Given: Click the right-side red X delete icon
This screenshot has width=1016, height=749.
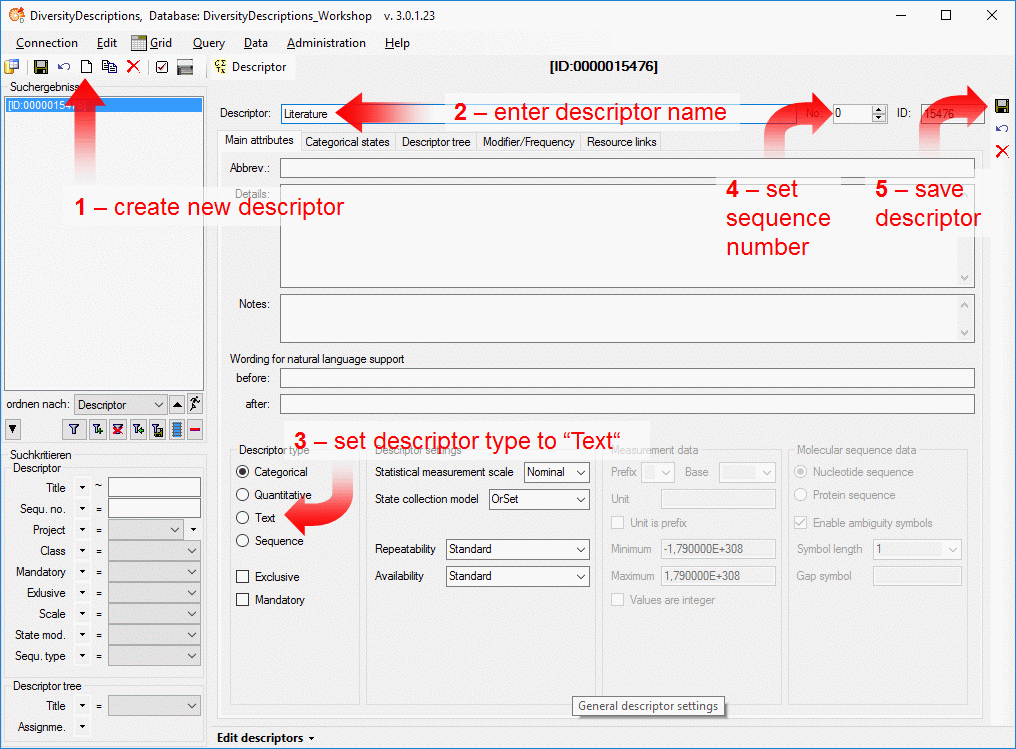Looking at the screenshot, I should [x=1002, y=151].
